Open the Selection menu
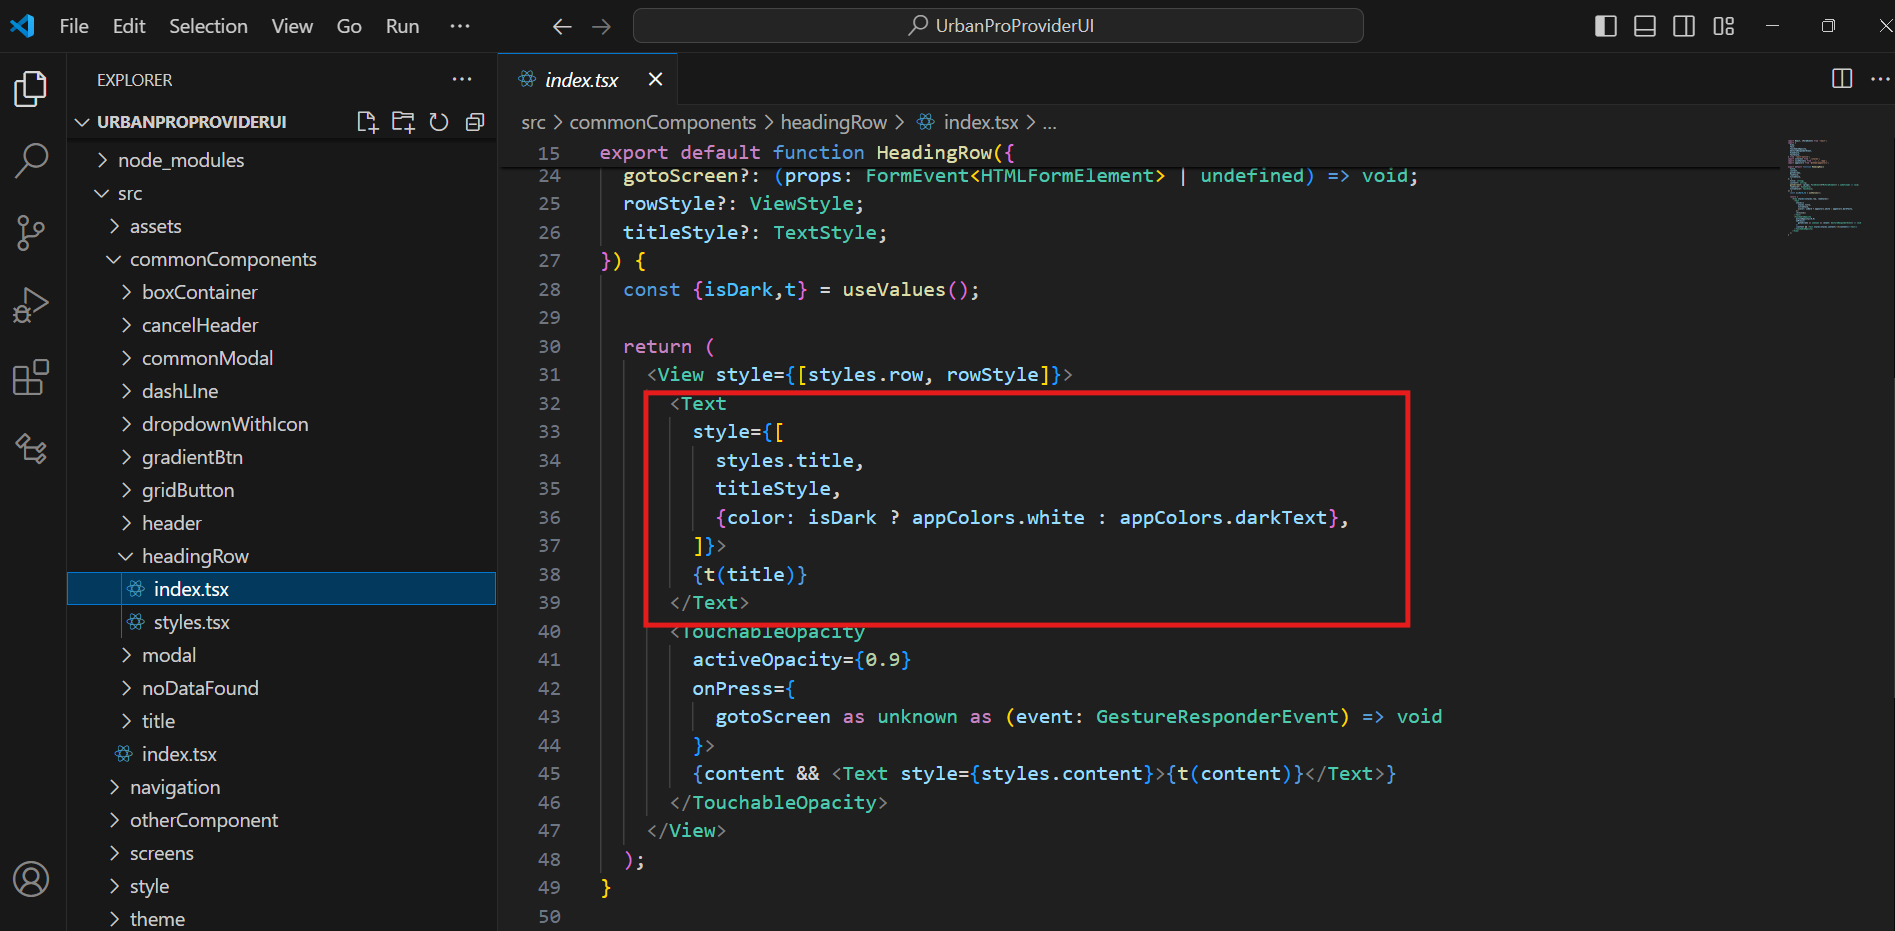The height and width of the screenshot is (931, 1895). coord(208,26)
